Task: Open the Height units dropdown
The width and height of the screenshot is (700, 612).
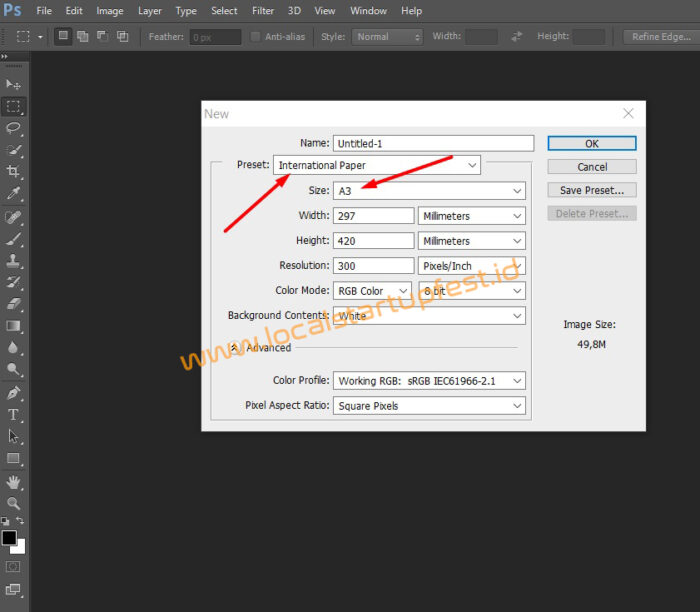Action: click(x=471, y=241)
